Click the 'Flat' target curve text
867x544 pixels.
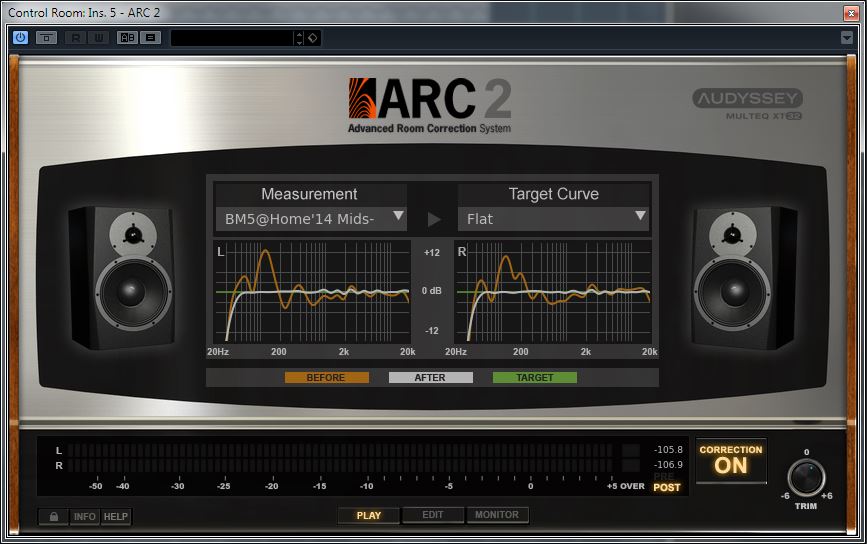coord(479,219)
